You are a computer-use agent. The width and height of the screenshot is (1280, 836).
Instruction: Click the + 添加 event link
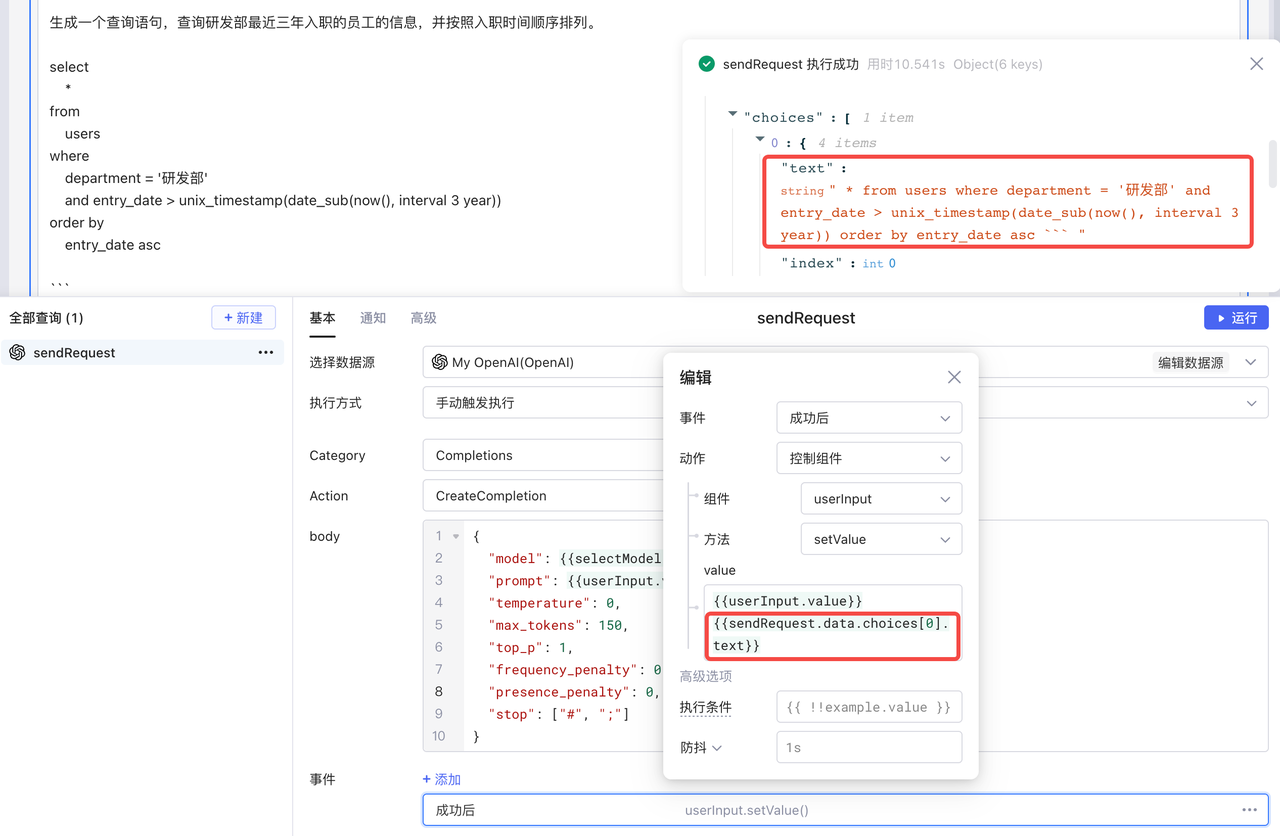tap(441, 779)
